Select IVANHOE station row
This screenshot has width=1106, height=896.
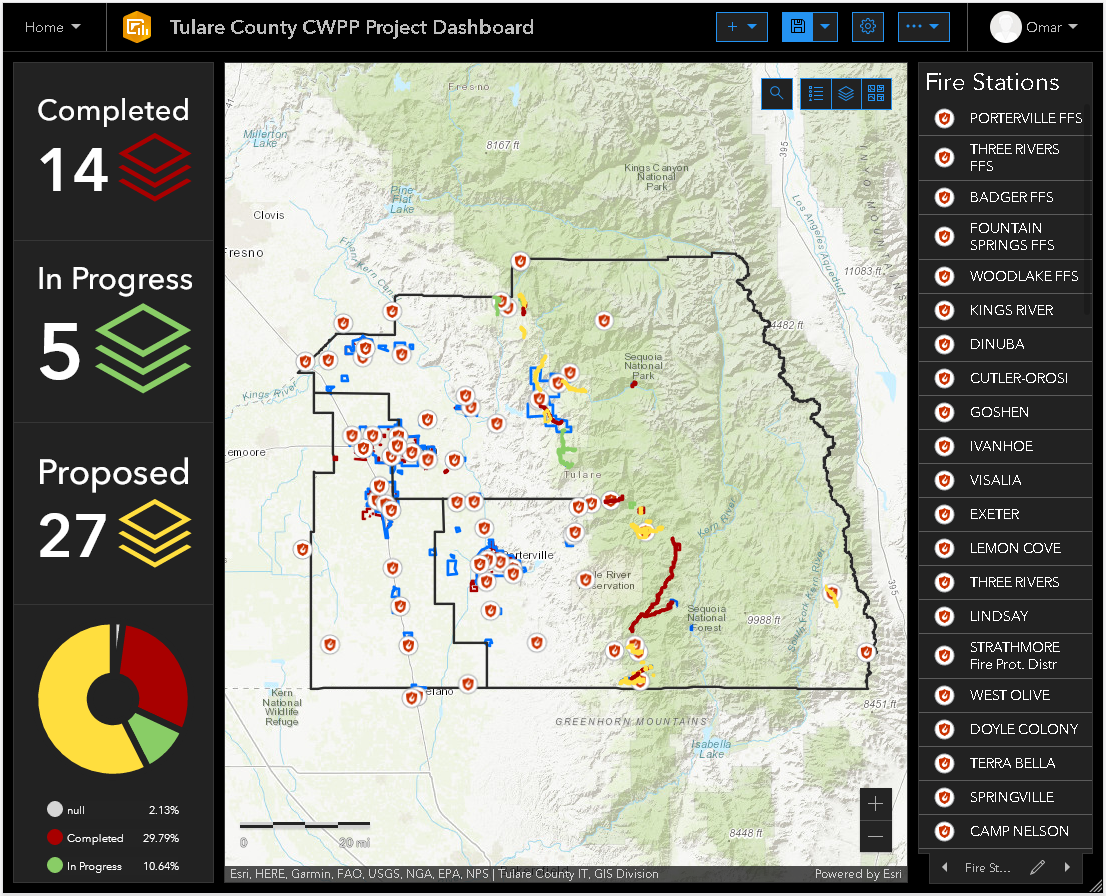[x=1005, y=446]
